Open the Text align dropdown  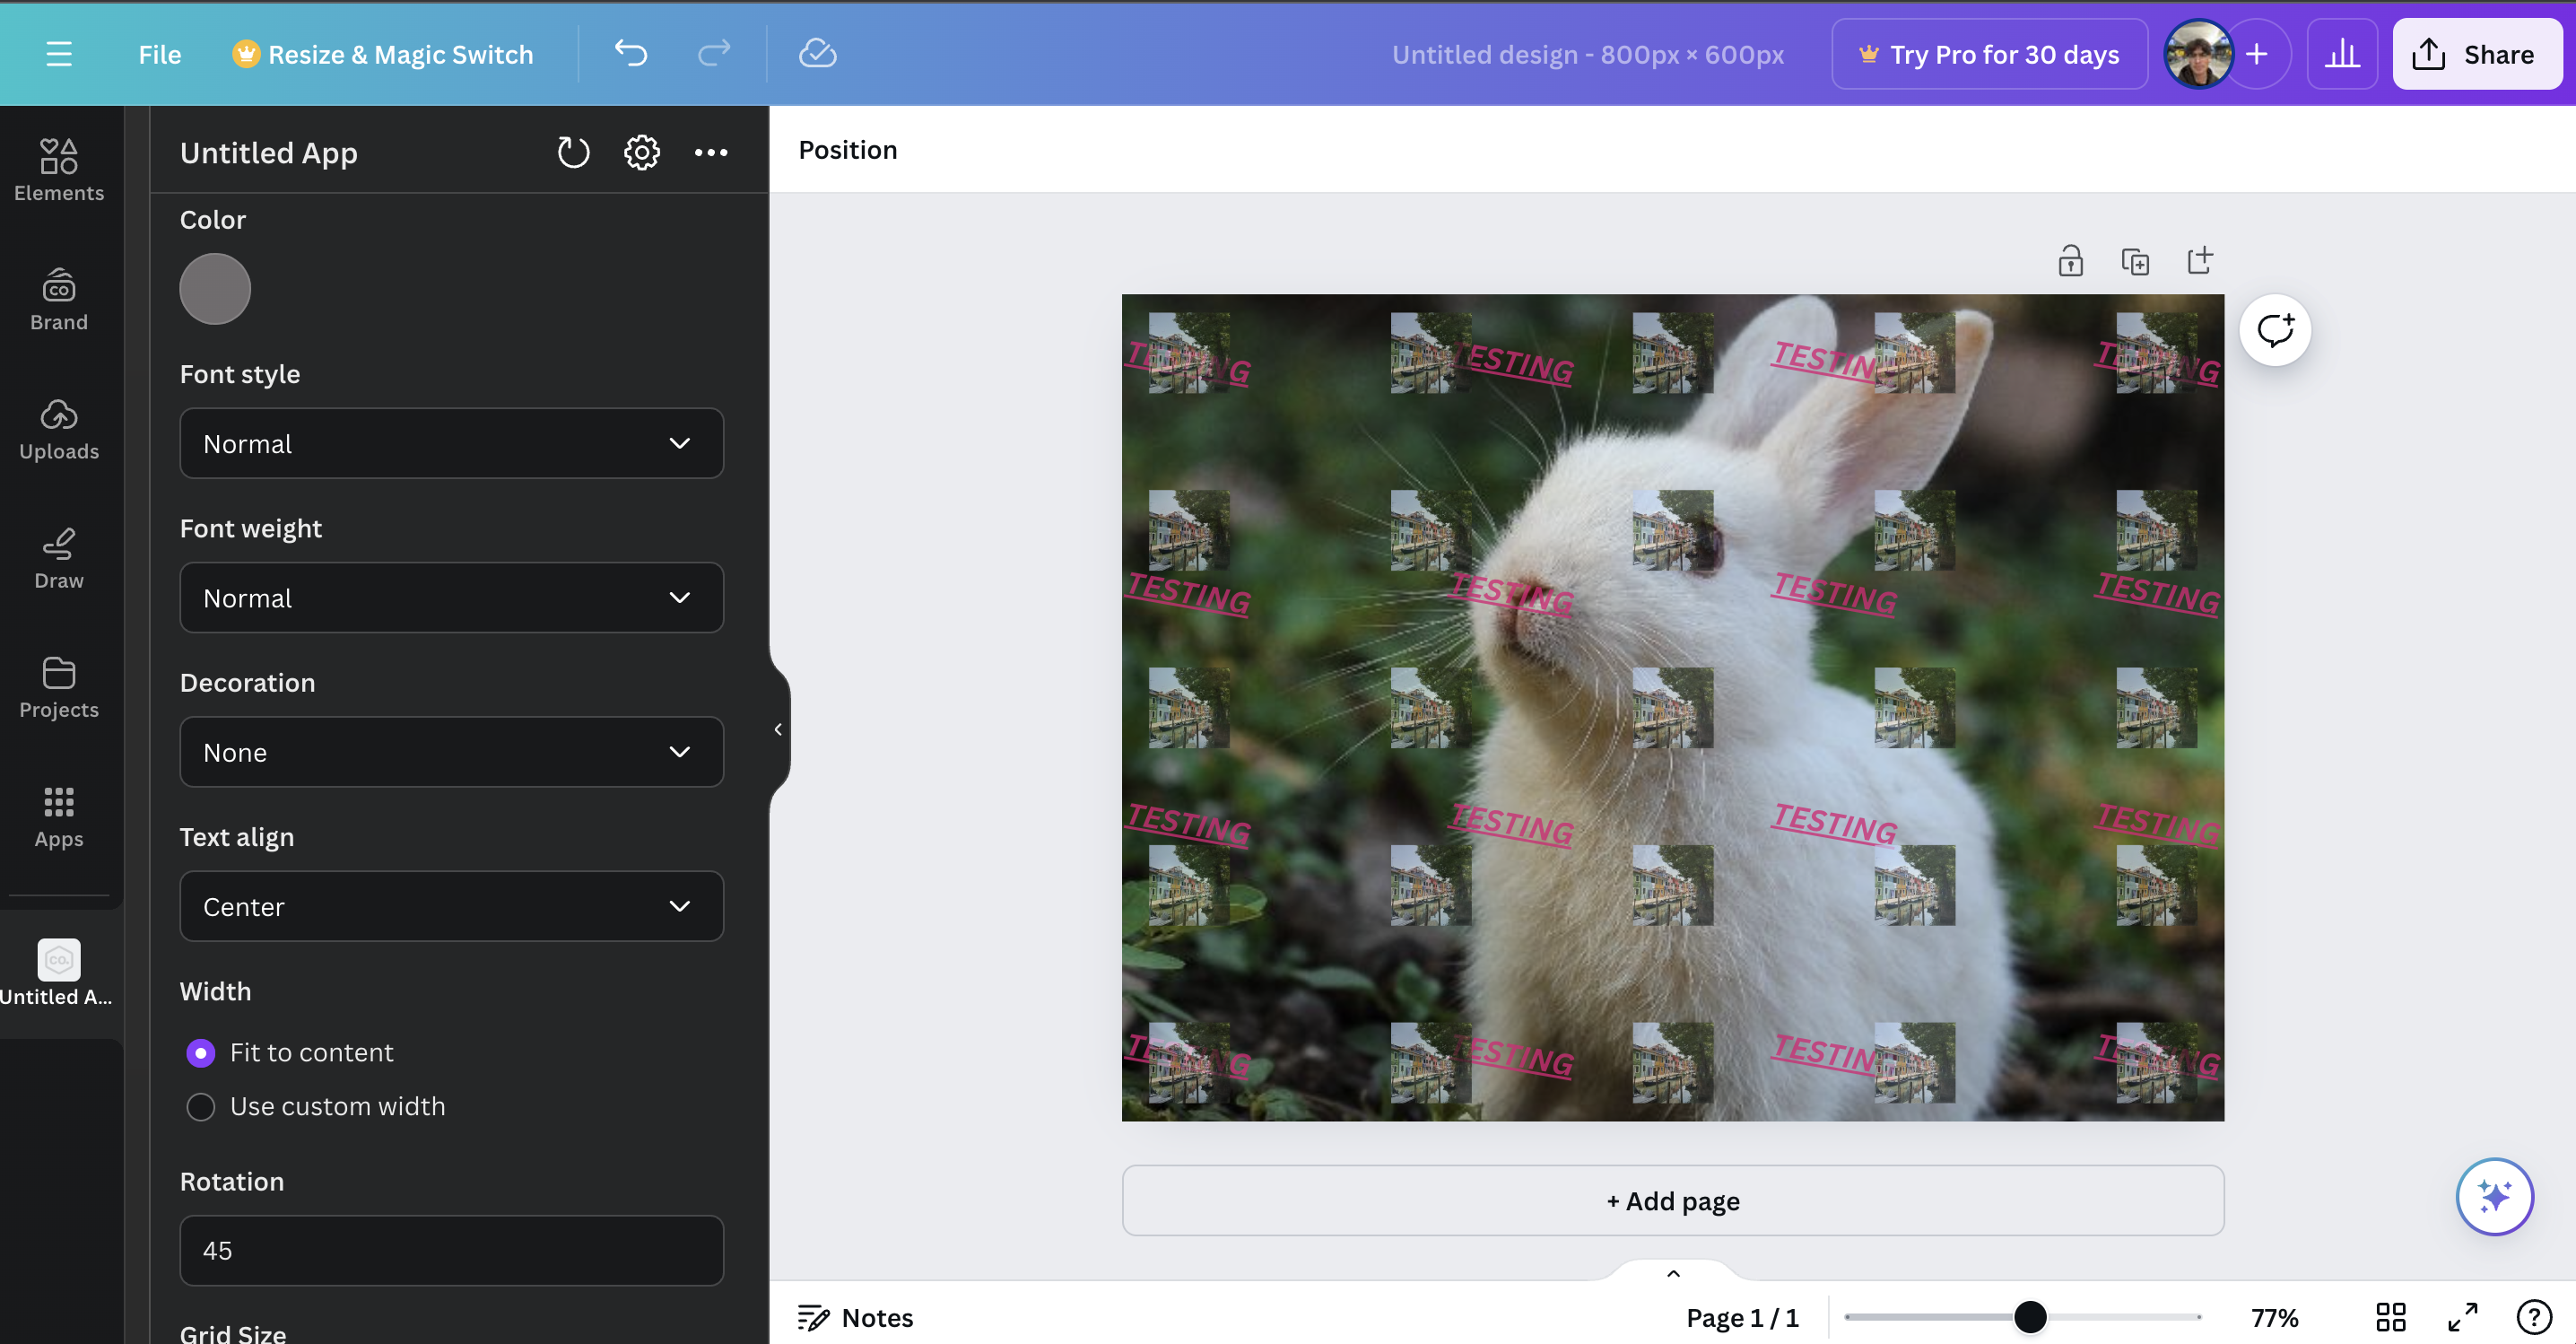pos(451,907)
